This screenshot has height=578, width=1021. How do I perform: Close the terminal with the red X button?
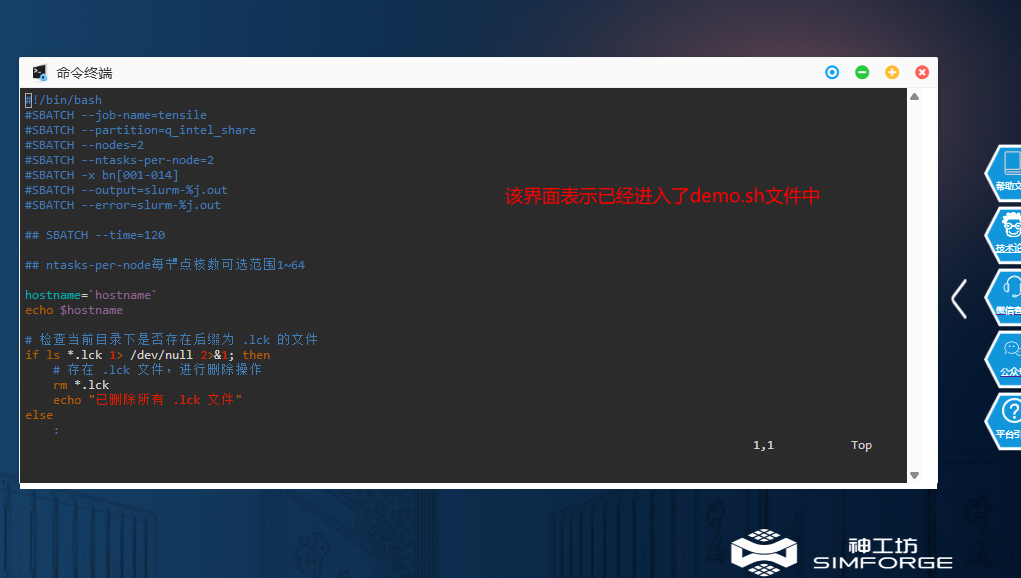pos(922,72)
